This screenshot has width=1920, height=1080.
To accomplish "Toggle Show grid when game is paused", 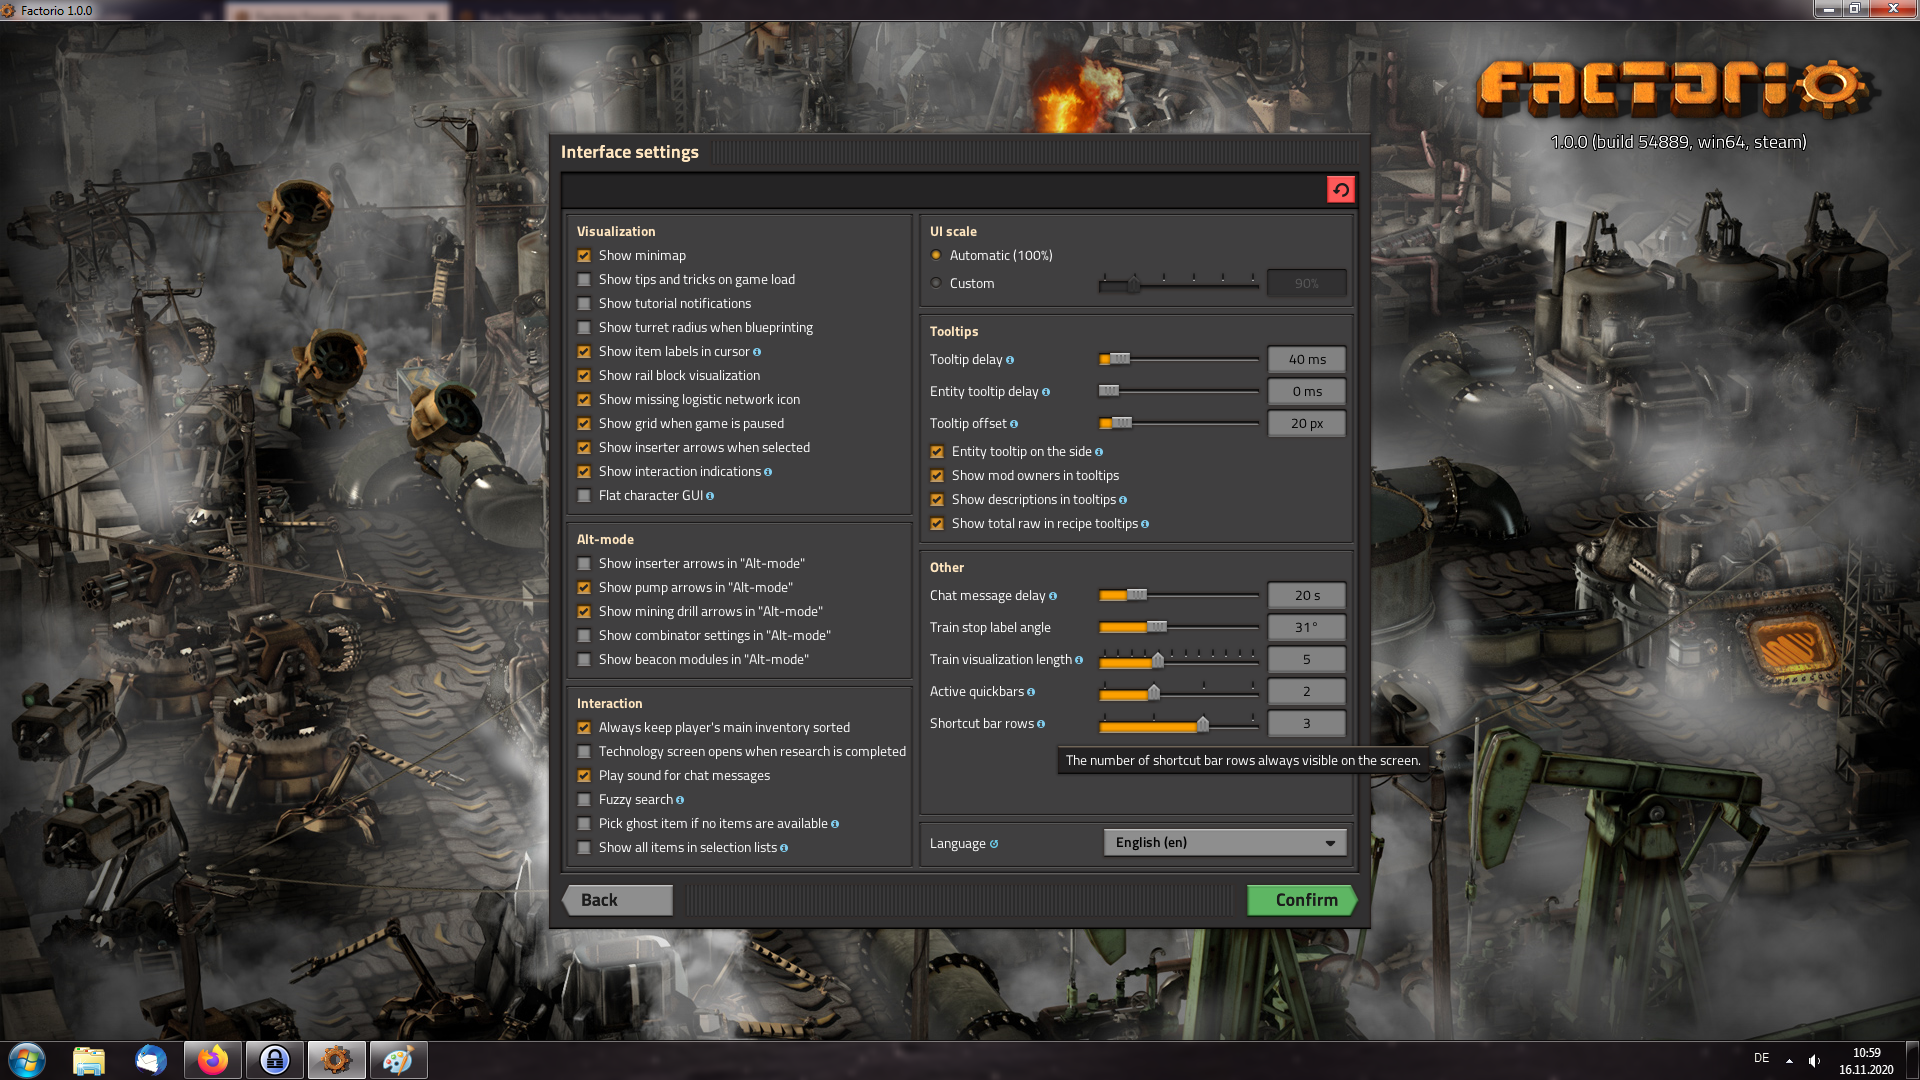I will click(x=584, y=424).
